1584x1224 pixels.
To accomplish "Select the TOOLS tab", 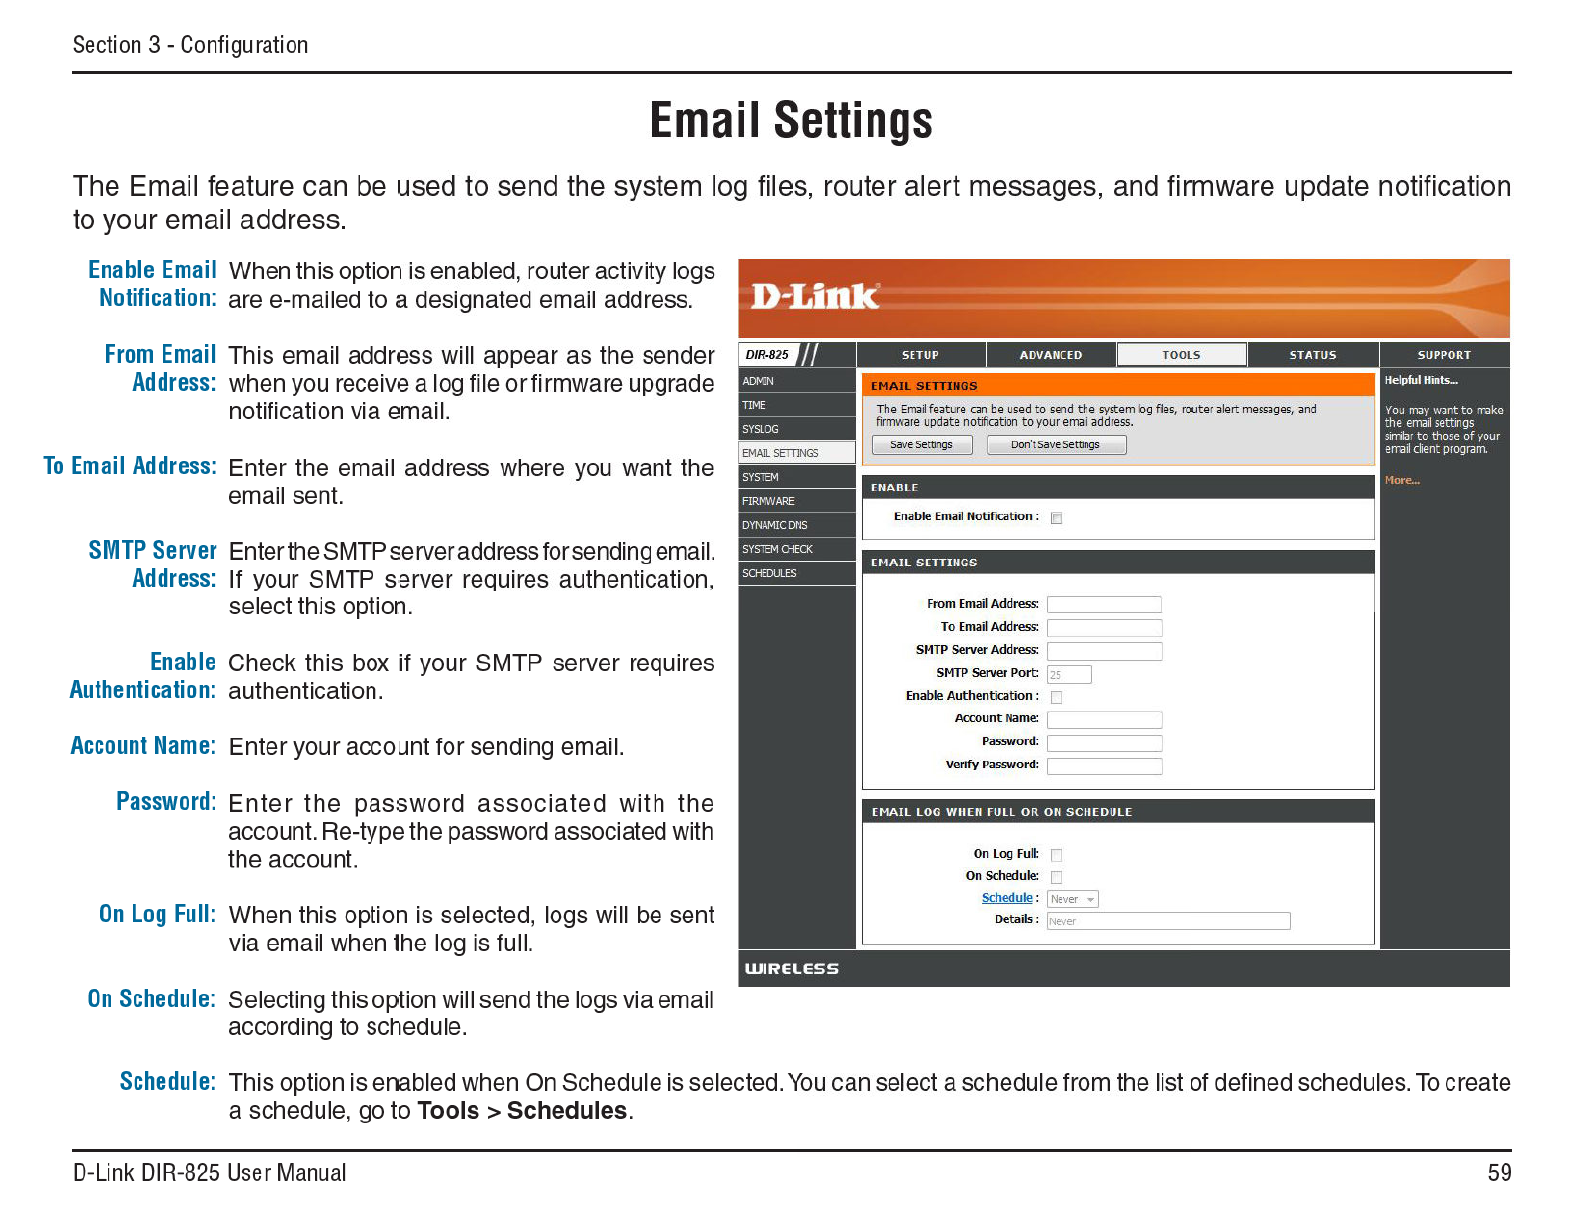I will coord(1182,355).
